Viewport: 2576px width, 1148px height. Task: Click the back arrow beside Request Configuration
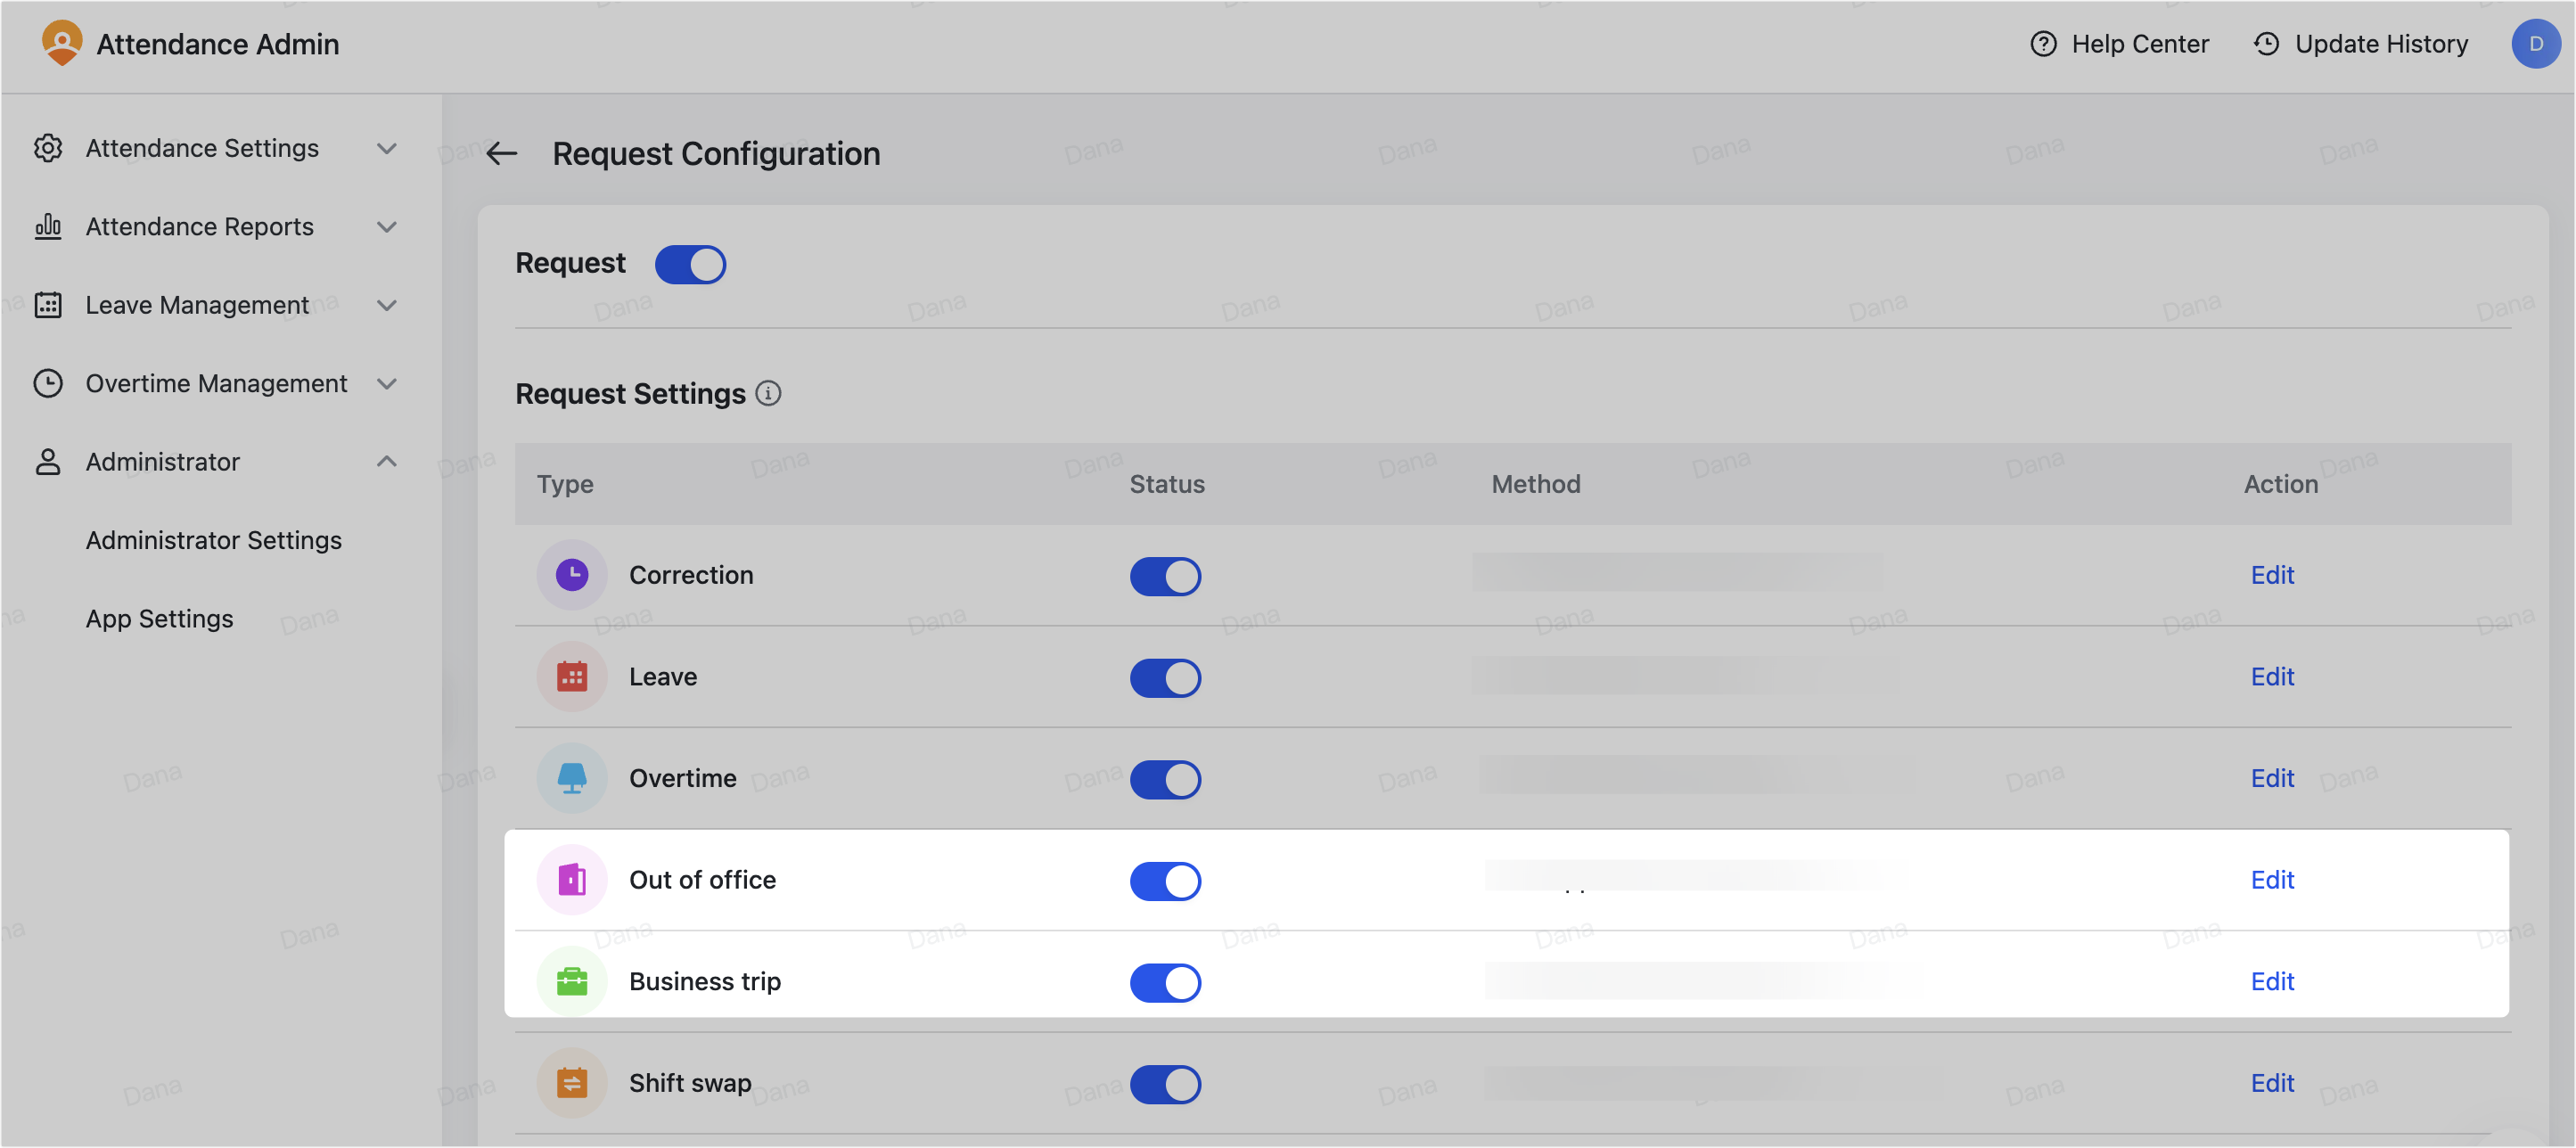click(x=501, y=154)
